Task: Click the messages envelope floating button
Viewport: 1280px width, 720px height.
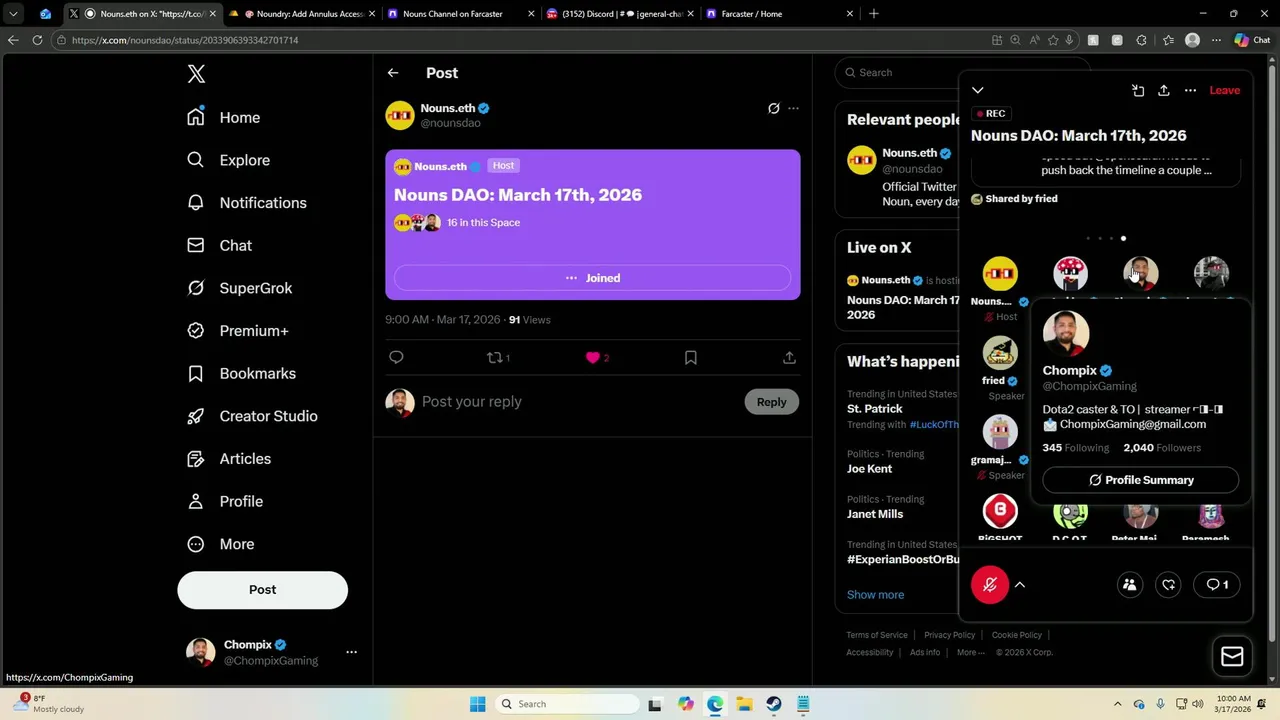Action: click(1232, 656)
